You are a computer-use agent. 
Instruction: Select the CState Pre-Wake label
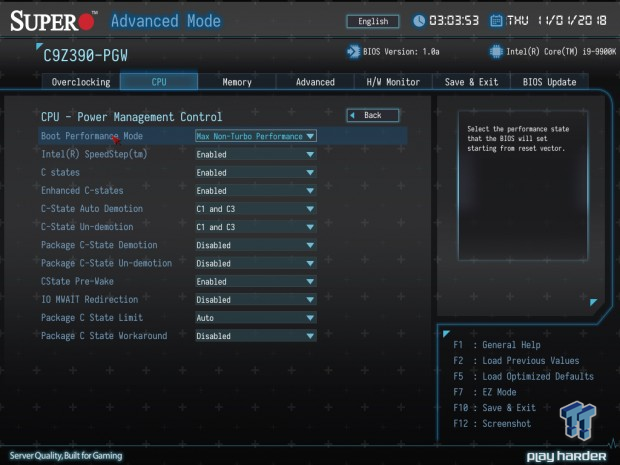[x=77, y=282]
